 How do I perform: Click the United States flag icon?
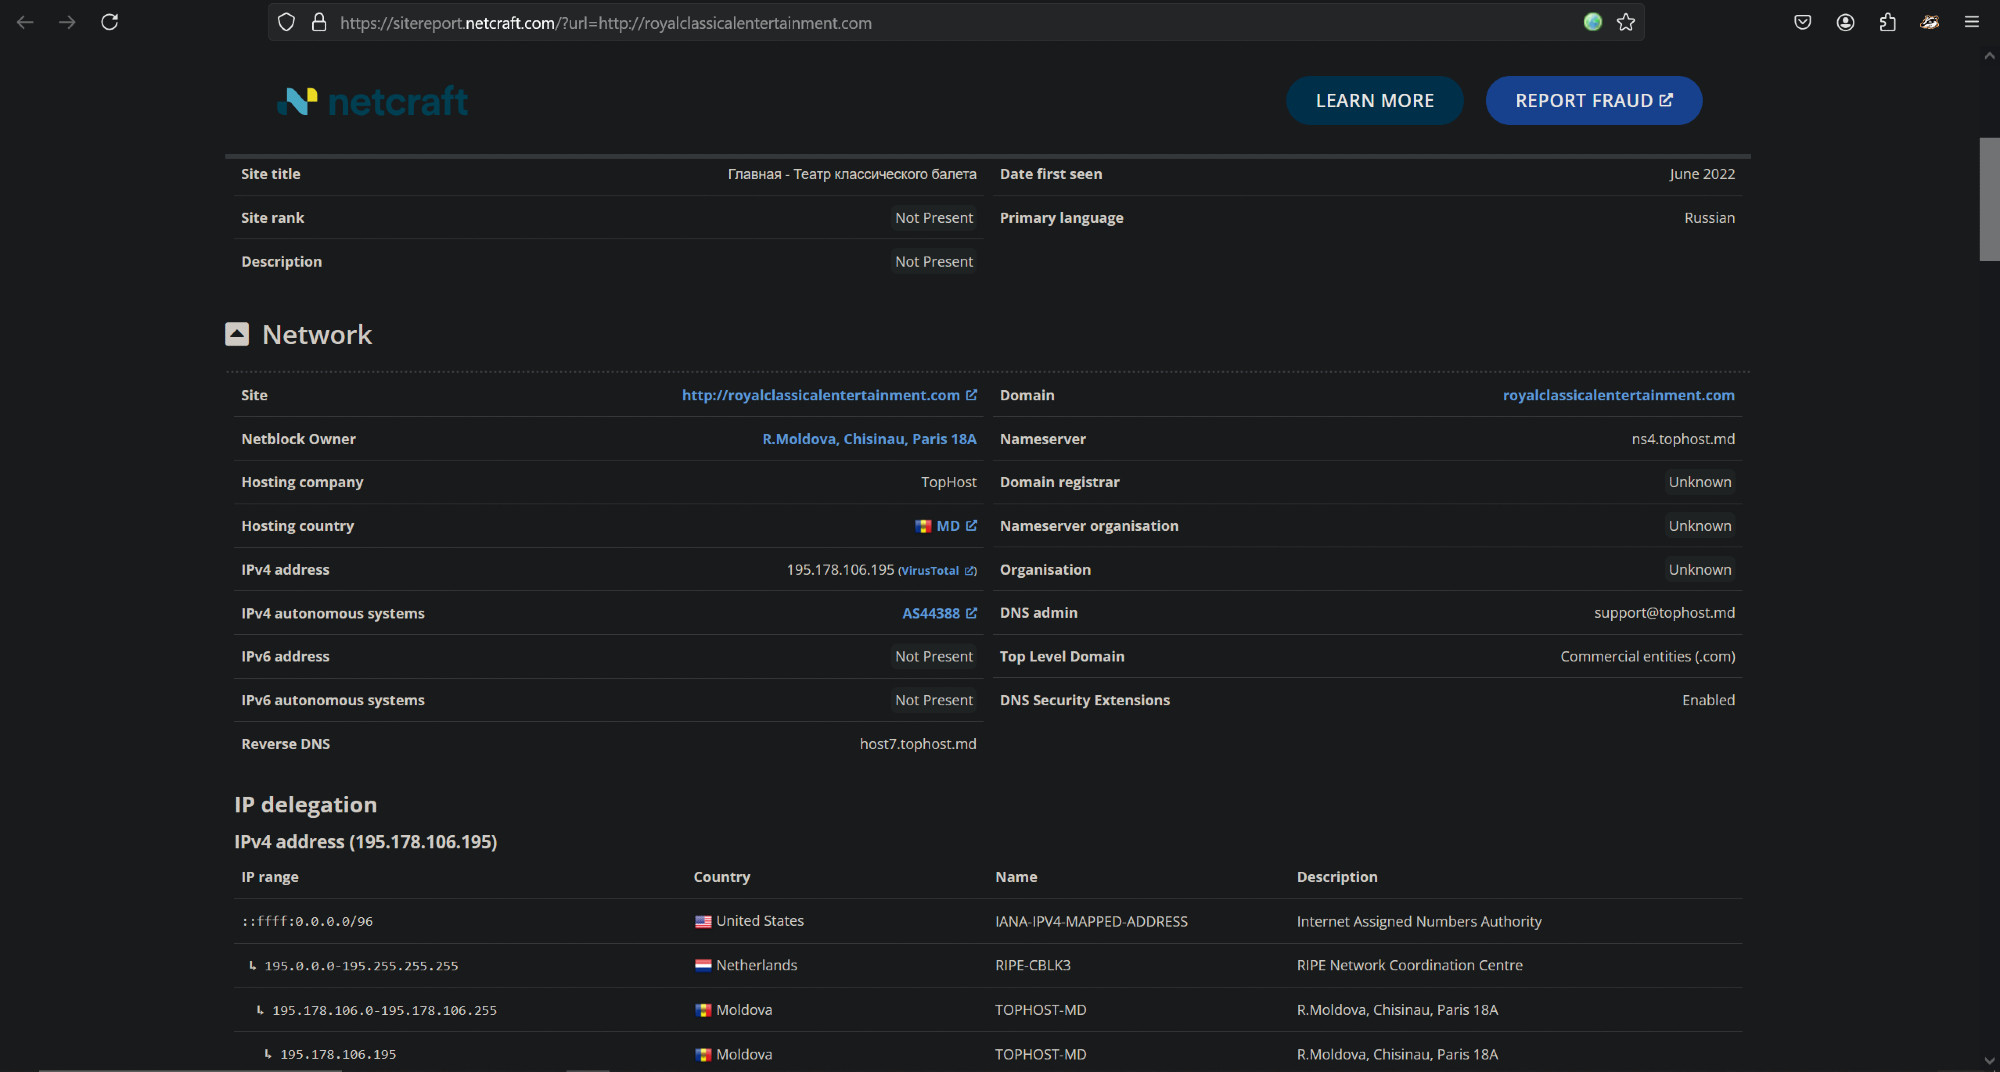pyautogui.click(x=703, y=922)
